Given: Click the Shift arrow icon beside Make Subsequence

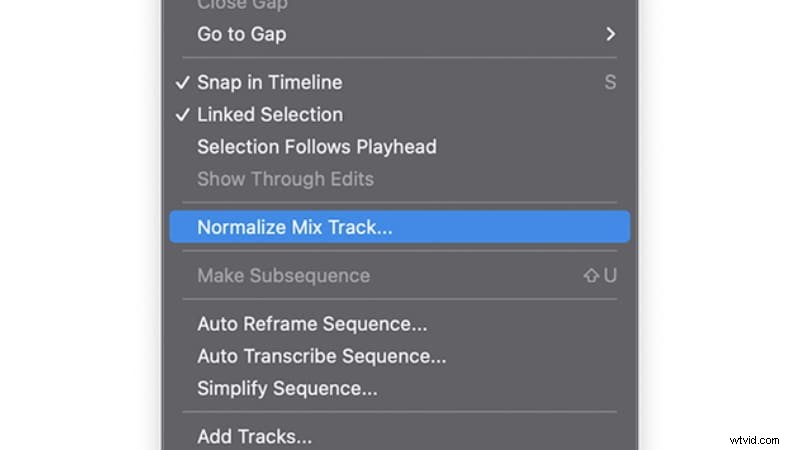Looking at the screenshot, I should pos(591,276).
